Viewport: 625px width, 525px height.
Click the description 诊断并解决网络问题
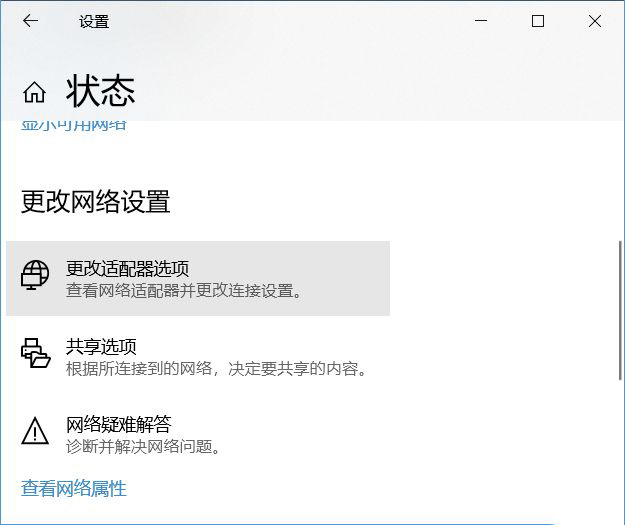click(143, 446)
